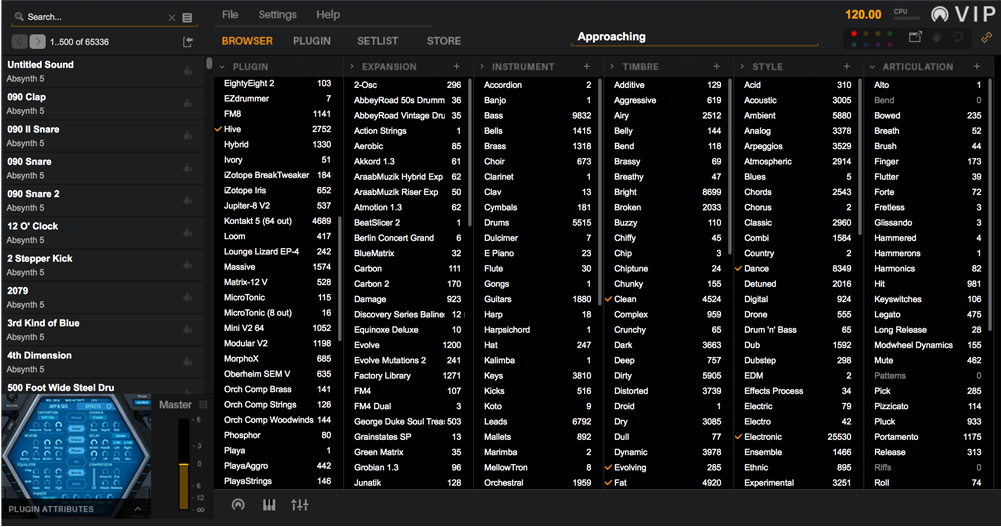Click the thumbs-up icon for 090 Clap
The image size is (1001, 527).
(188, 103)
